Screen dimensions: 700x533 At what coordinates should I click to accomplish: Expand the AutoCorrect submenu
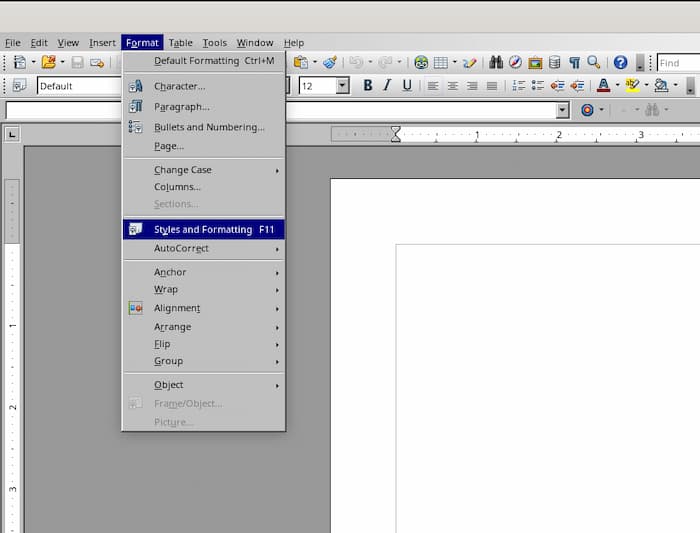[x=204, y=248]
